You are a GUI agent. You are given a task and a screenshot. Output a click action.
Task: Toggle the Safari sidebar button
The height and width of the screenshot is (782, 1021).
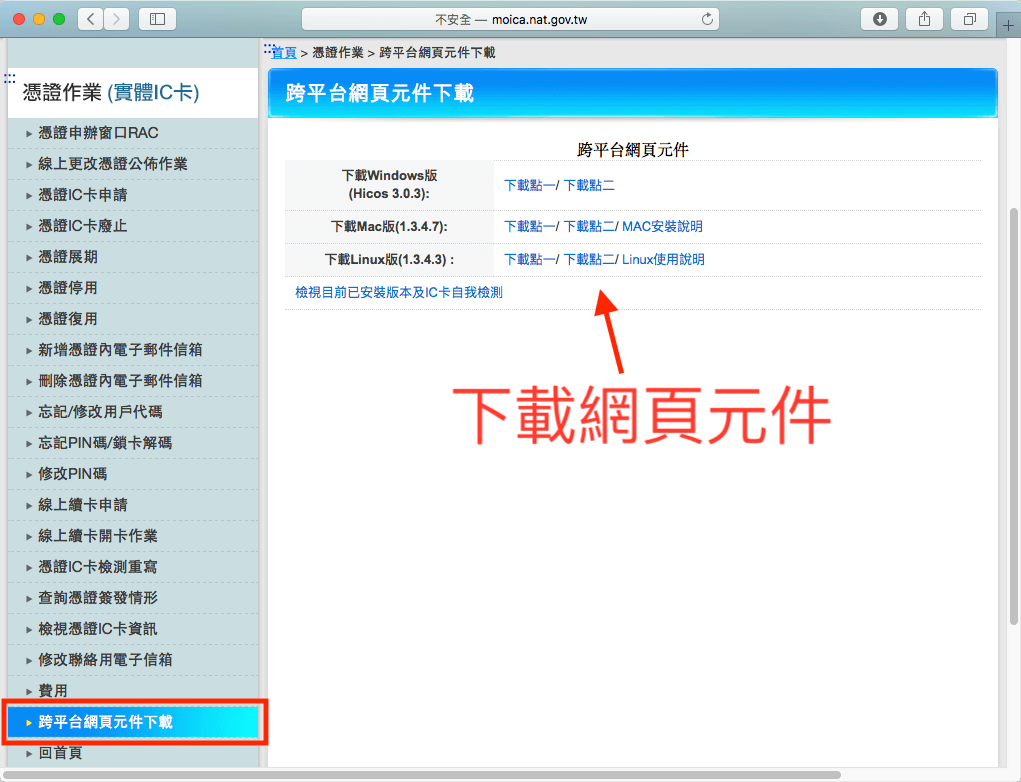(x=158, y=19)
